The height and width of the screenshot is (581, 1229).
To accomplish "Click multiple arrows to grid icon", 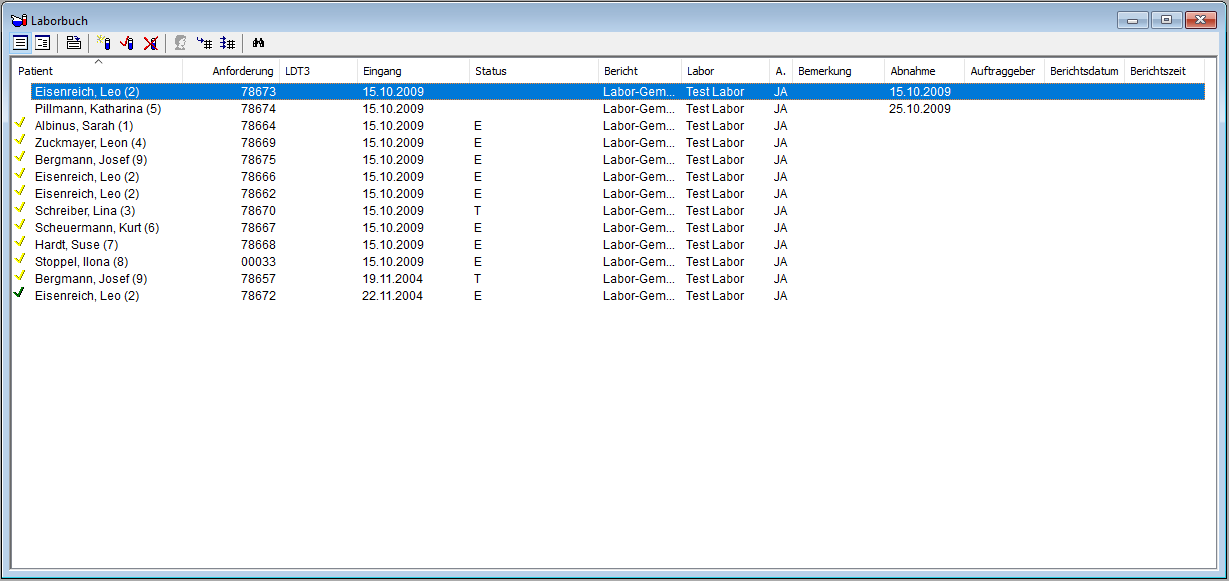I will click(x=228, y=43).
